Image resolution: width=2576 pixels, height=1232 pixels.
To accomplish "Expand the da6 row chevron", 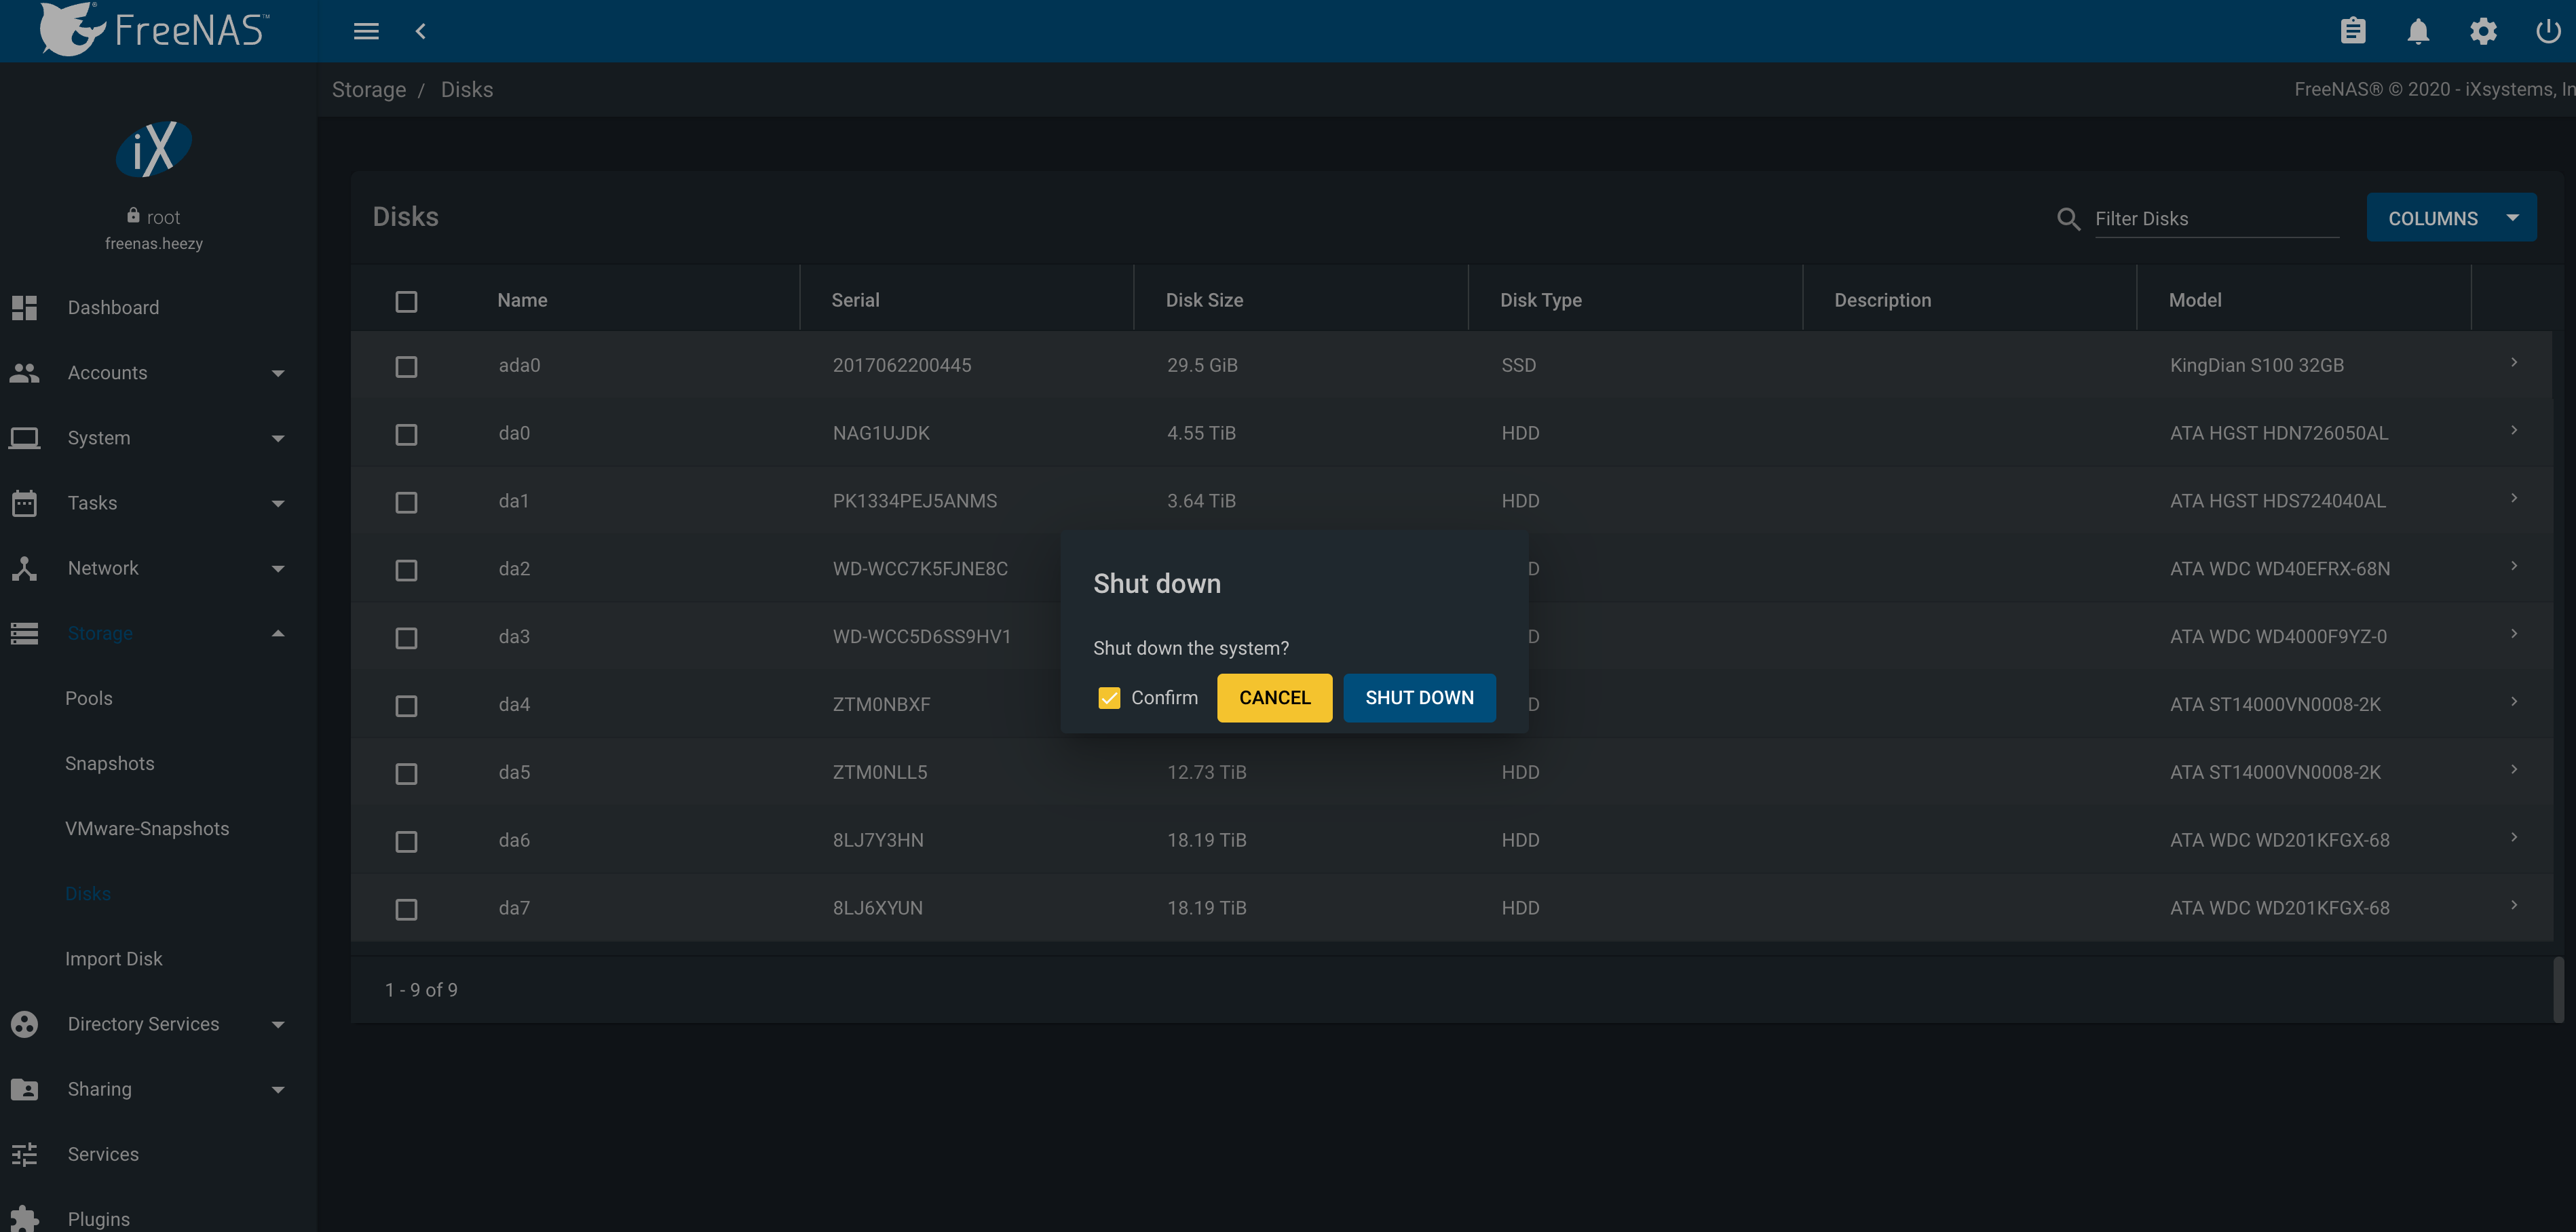I will (x=2514, y=838).
